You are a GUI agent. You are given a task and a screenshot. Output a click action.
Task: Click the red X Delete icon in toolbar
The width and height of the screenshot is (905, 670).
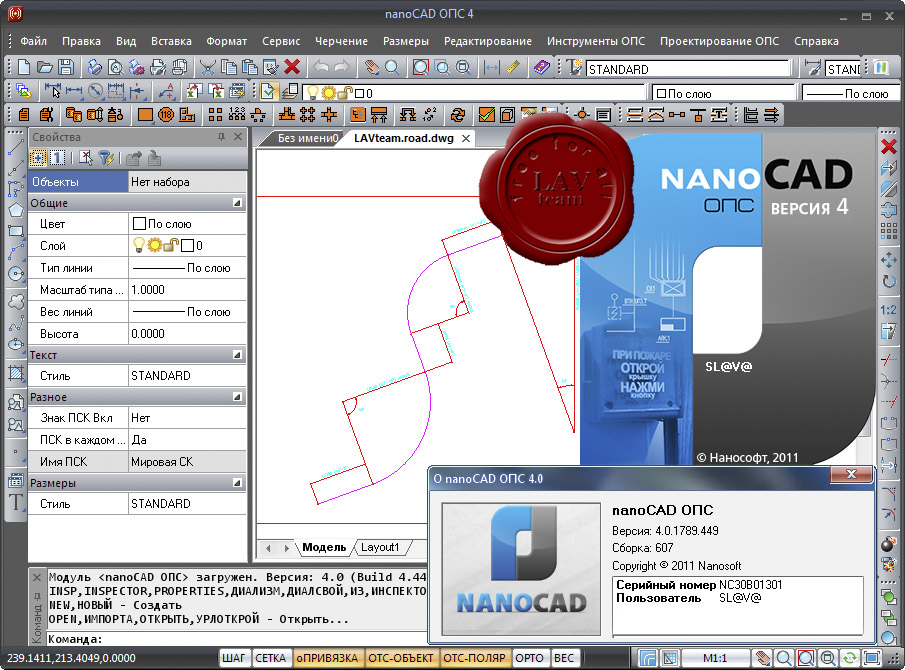[292, 67]
